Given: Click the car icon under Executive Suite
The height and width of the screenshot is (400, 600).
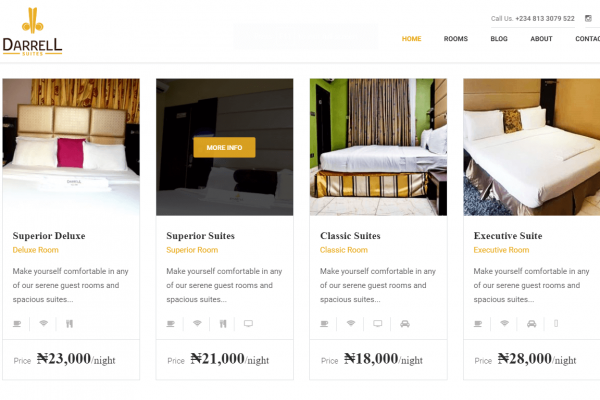Looking at the screenshot, I should pos(532,324).
